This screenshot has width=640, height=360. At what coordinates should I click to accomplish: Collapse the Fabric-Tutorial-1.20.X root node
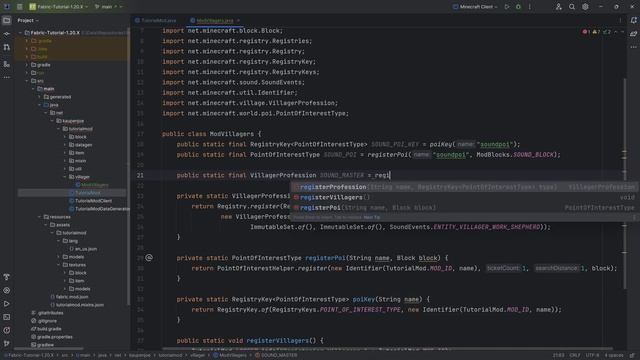pos(20,33)
